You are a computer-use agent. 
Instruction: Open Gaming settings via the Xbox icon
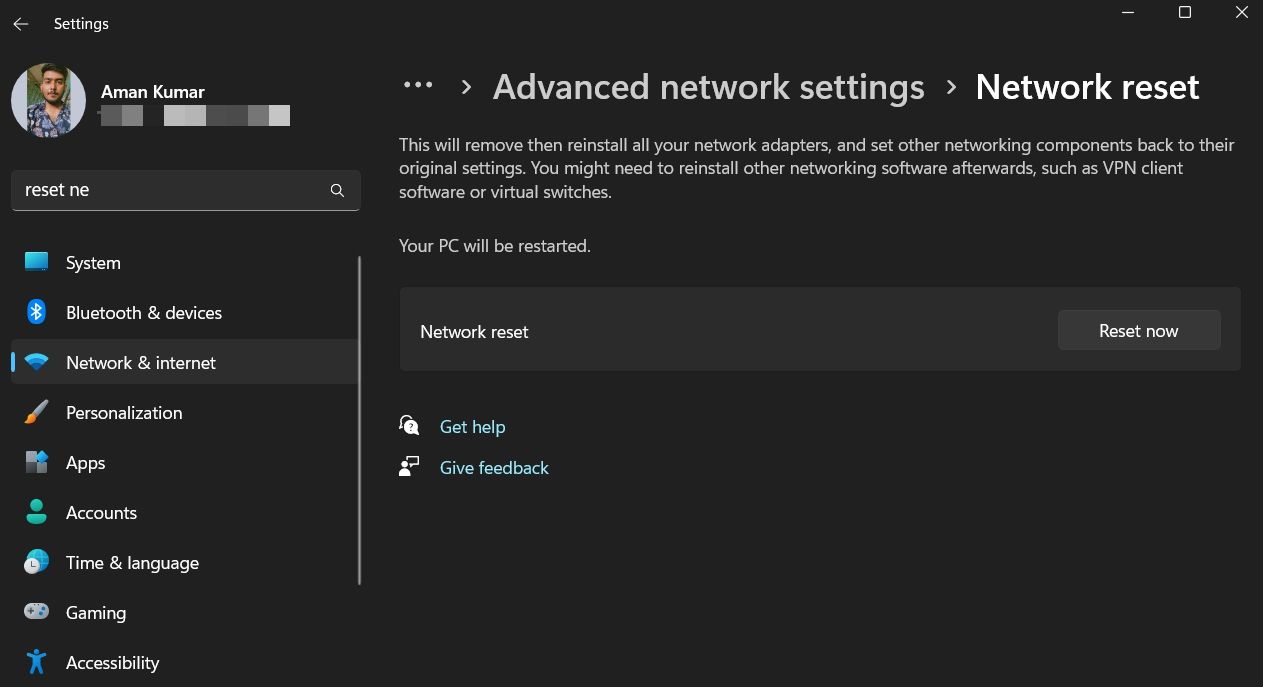tap(36, 612)
